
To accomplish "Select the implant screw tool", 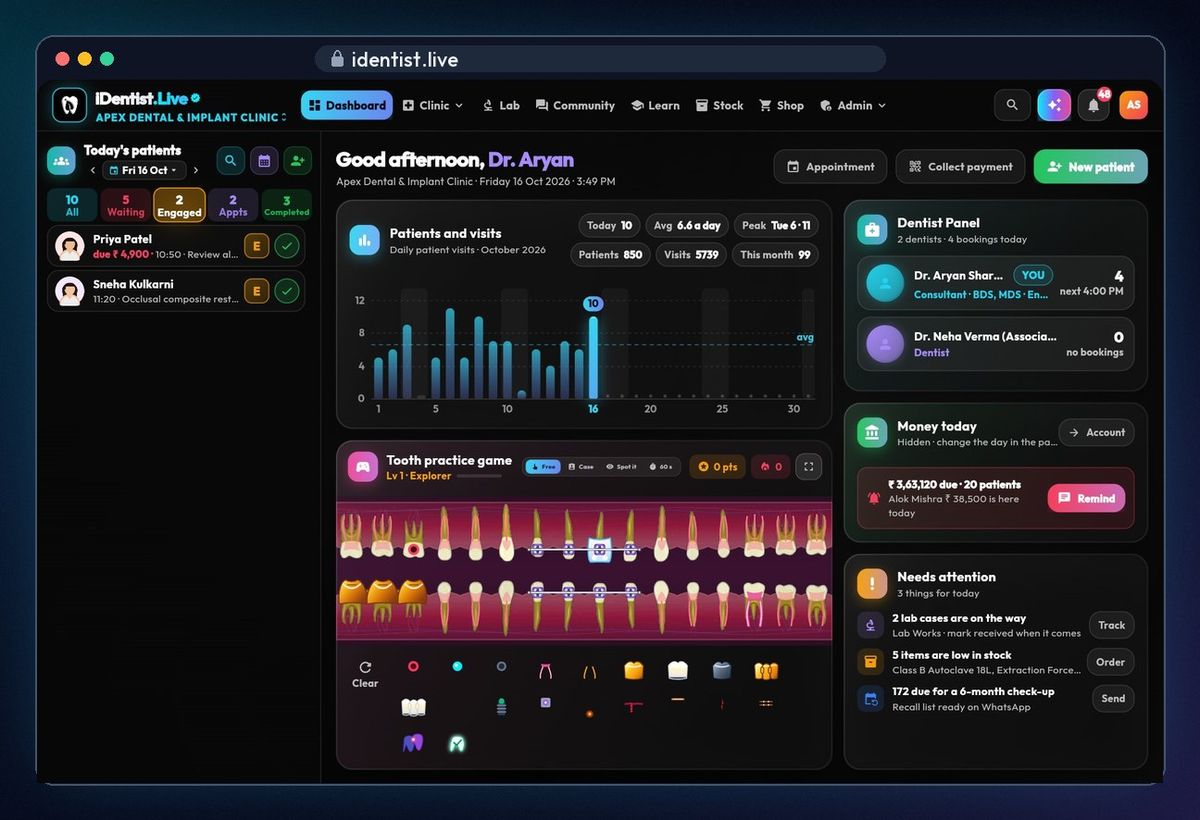I will [x=501, y=706].
